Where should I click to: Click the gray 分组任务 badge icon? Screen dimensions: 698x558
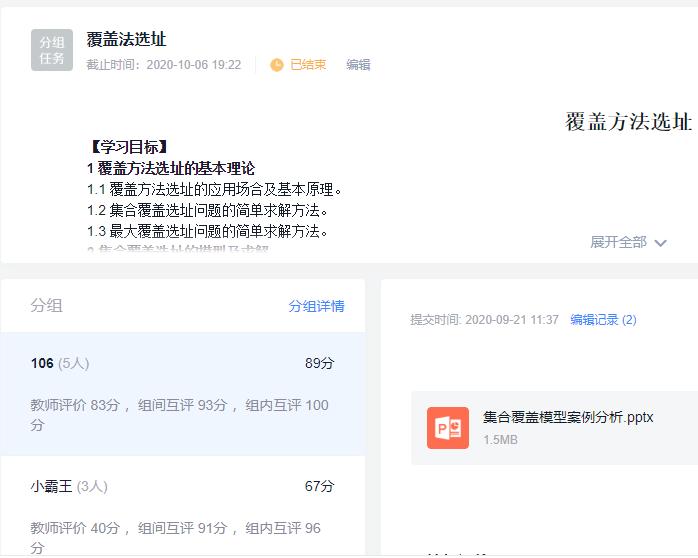pos(51,50)
